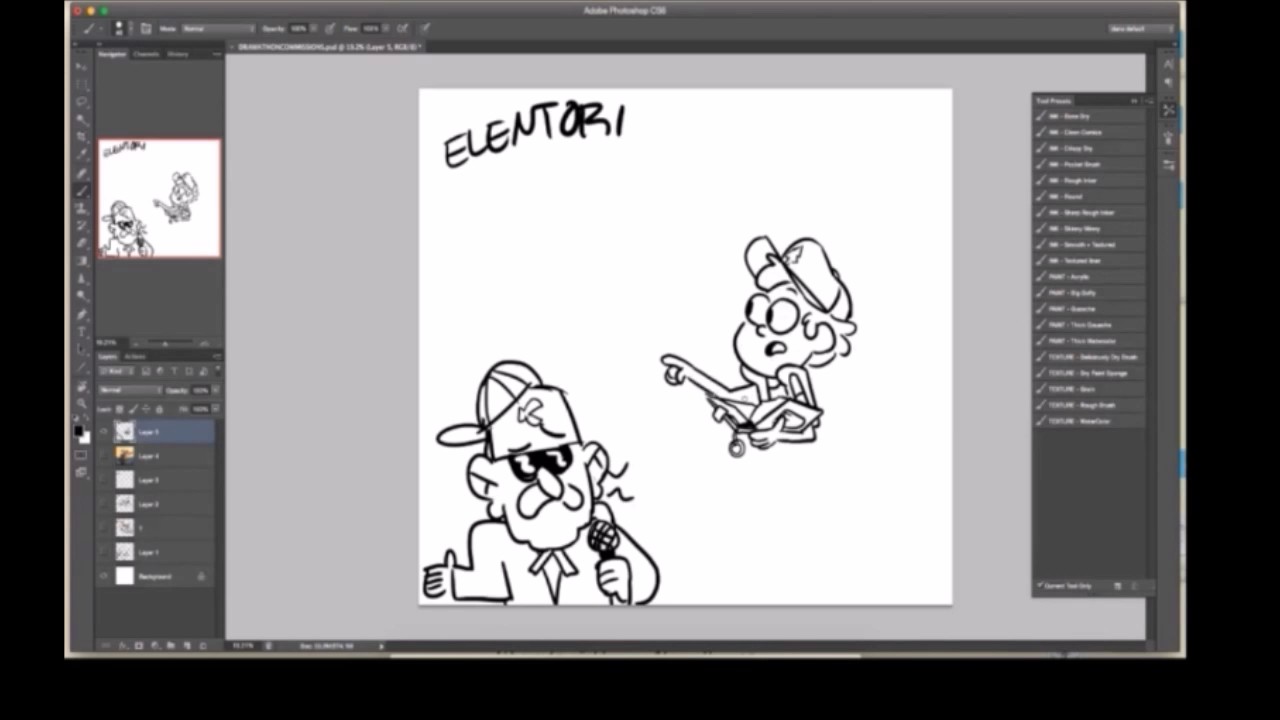Open the brush Mode dropdown in options bar
1280x720 pixels.
(217, 29)
